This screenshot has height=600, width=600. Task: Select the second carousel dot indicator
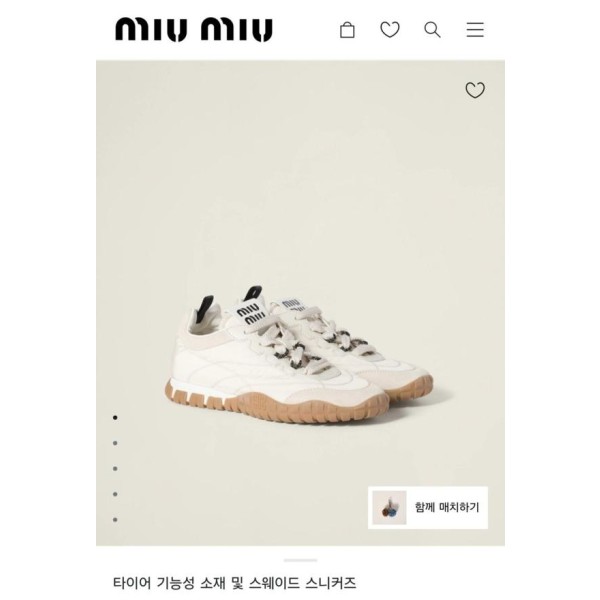pos(115,443)
